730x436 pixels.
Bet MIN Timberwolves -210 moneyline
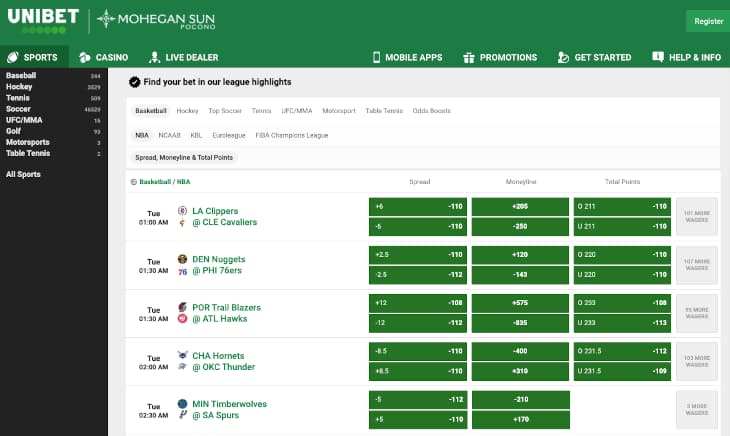tap(520, 400)
